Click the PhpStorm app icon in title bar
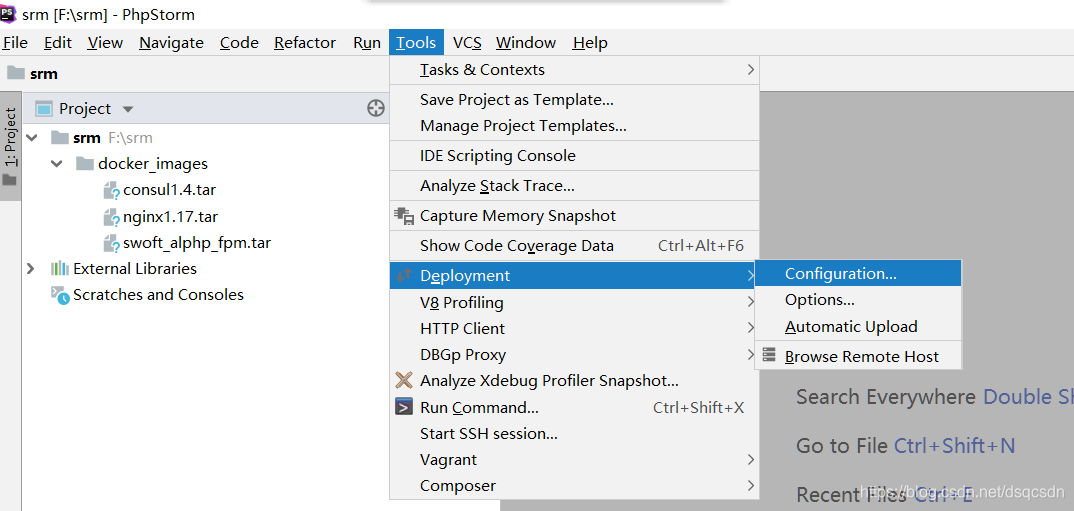1074x511 pixels. click(x=8, y=14)
